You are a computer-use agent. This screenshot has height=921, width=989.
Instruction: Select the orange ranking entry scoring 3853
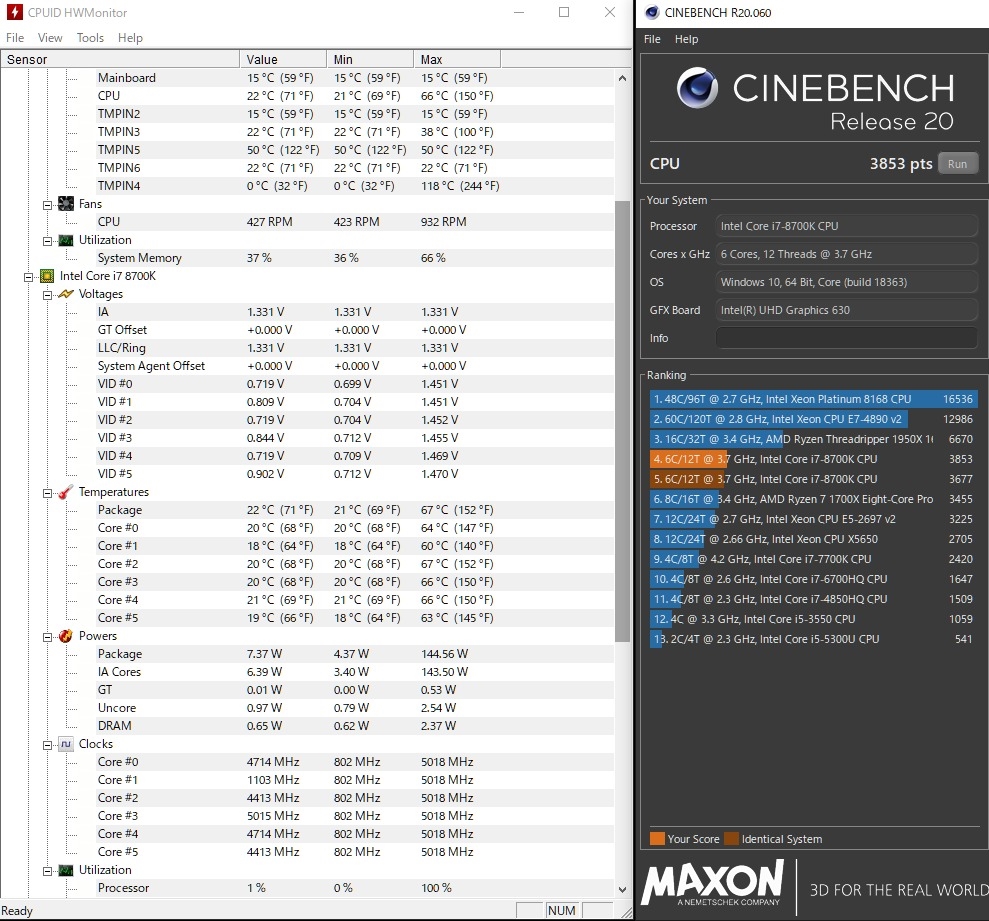pyautogui.click(x=814, y=459)
